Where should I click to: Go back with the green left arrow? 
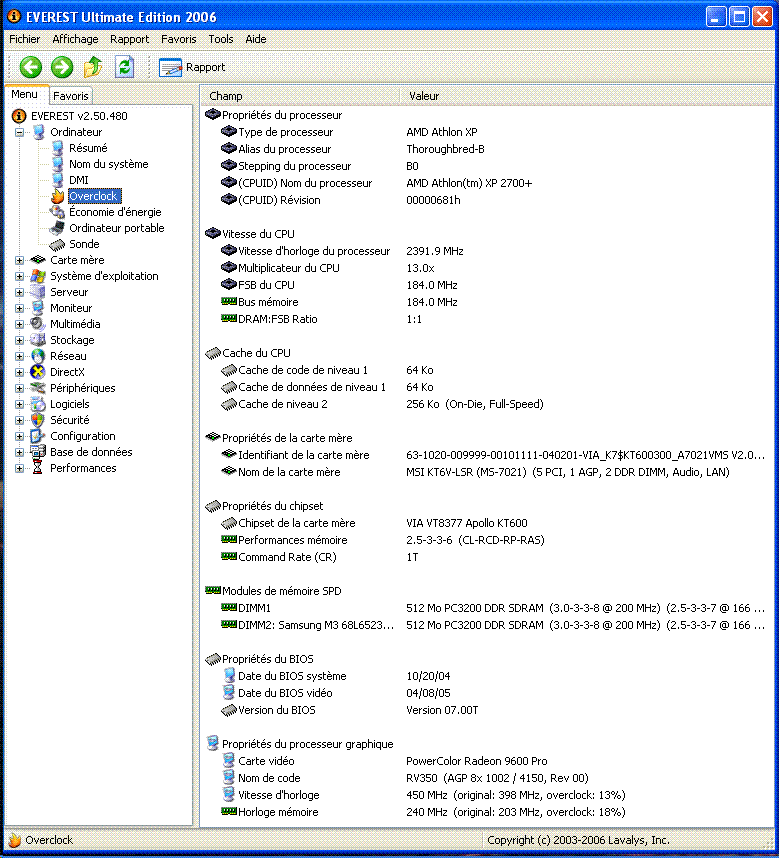coord(31,67)
